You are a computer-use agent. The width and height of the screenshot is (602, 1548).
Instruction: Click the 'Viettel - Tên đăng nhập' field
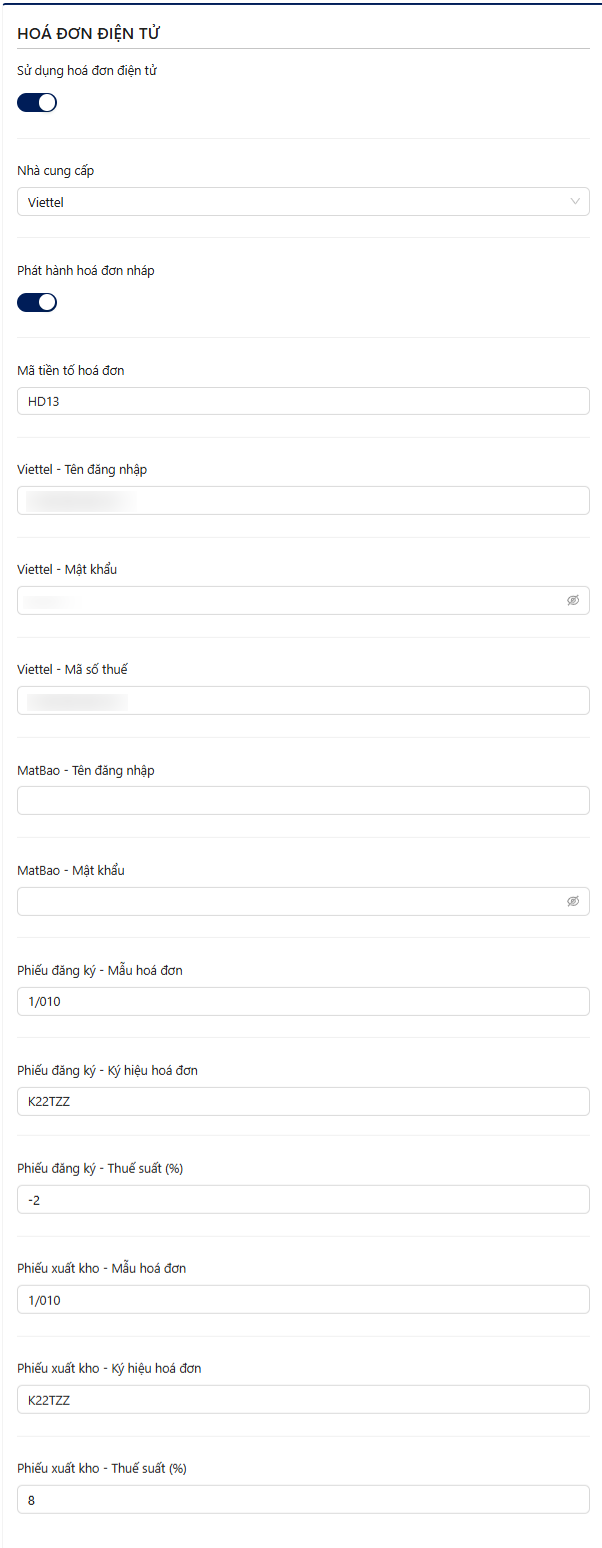[303, 501]
